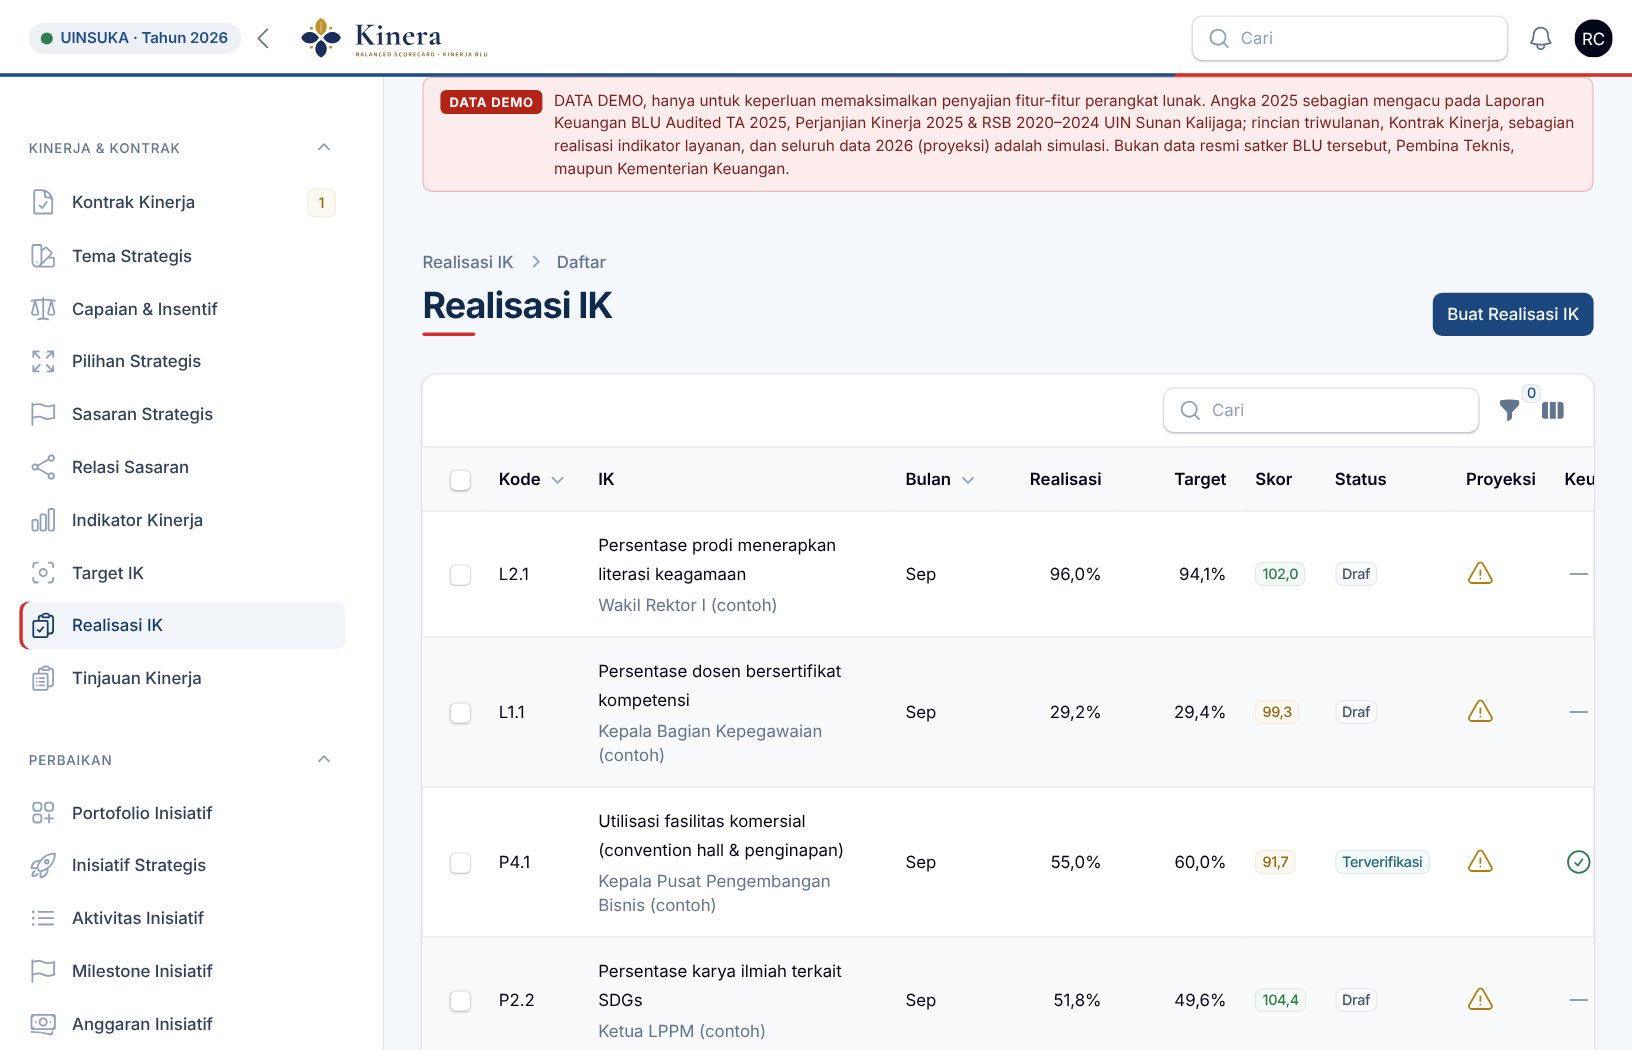The height and width of the screenshot is (1050, 1632).
Task: Click the Indikator Kinerja bar chart icon
Action: coord(43,520)
